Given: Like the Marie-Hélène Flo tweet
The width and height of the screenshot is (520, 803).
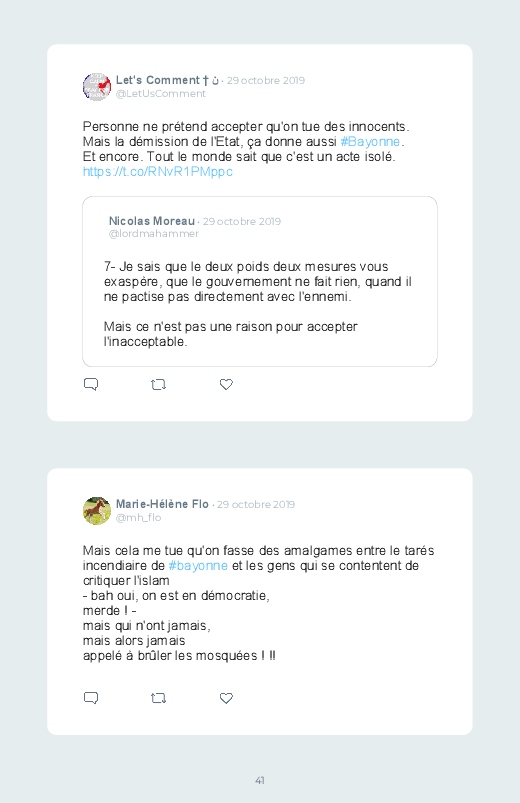Looking at the screenshot, I should (226, 698).
